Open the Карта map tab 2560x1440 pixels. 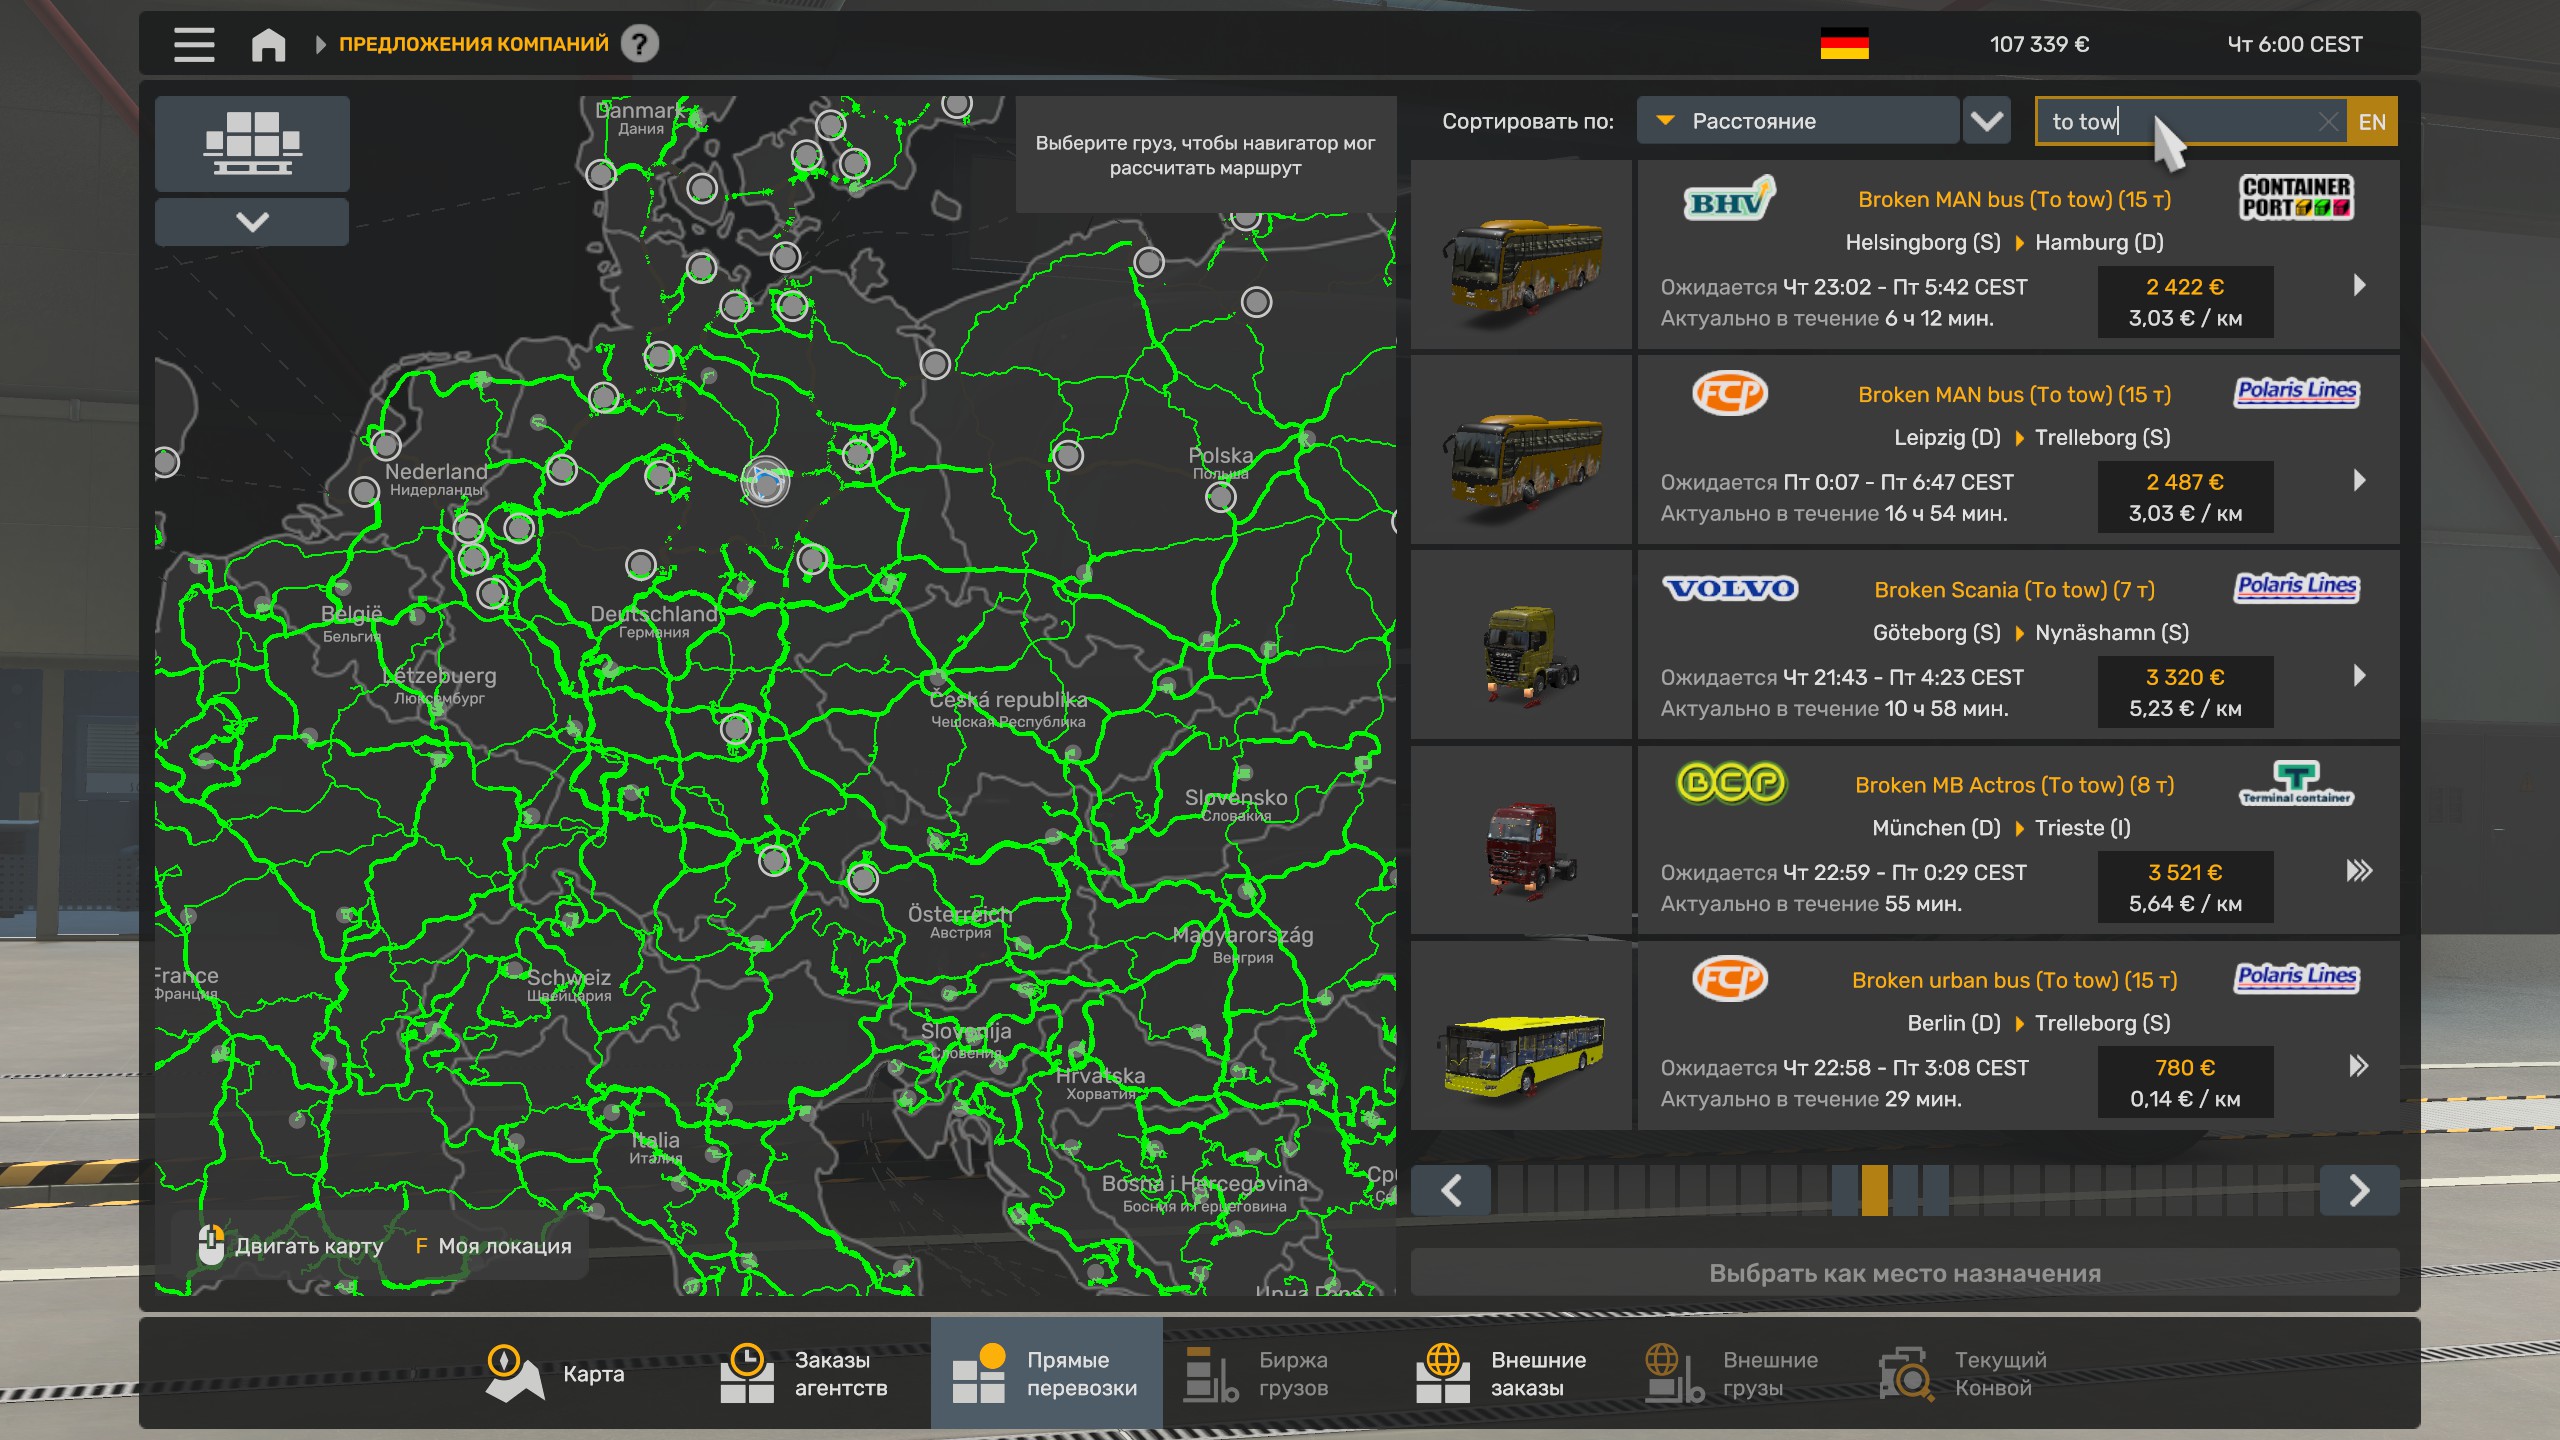click(557, 1373)
